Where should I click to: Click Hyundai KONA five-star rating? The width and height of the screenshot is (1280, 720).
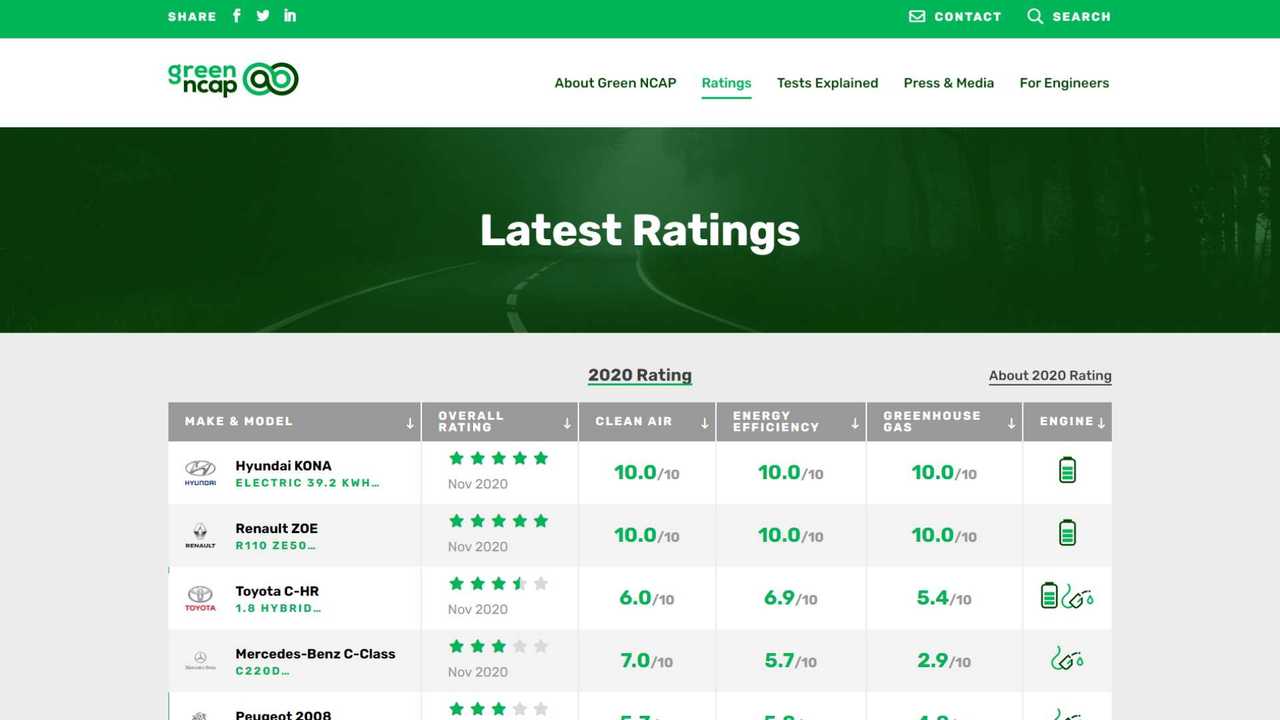499,458
